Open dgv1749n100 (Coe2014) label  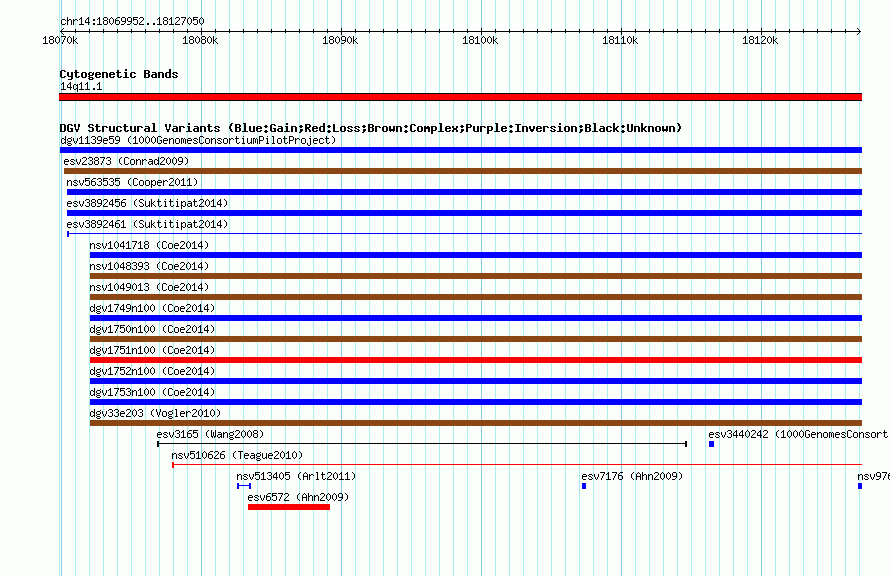tap(152, 308)
